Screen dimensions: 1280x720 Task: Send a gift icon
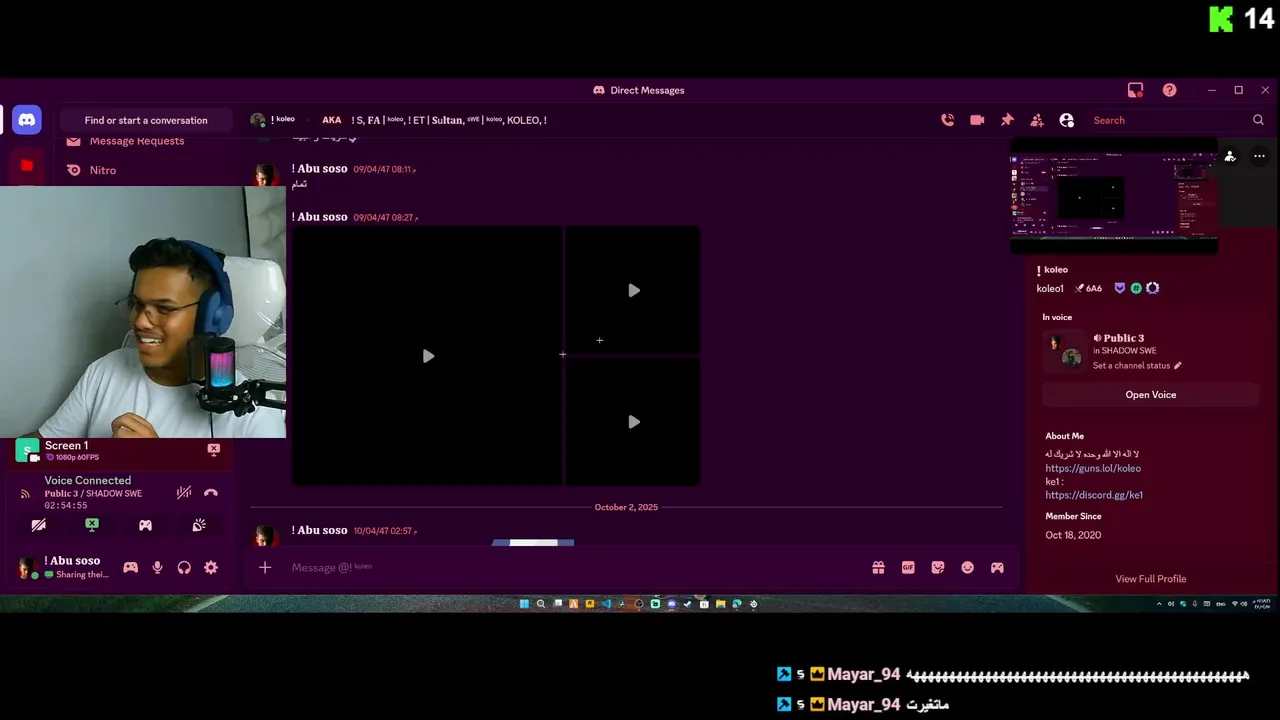click(878, 567)
